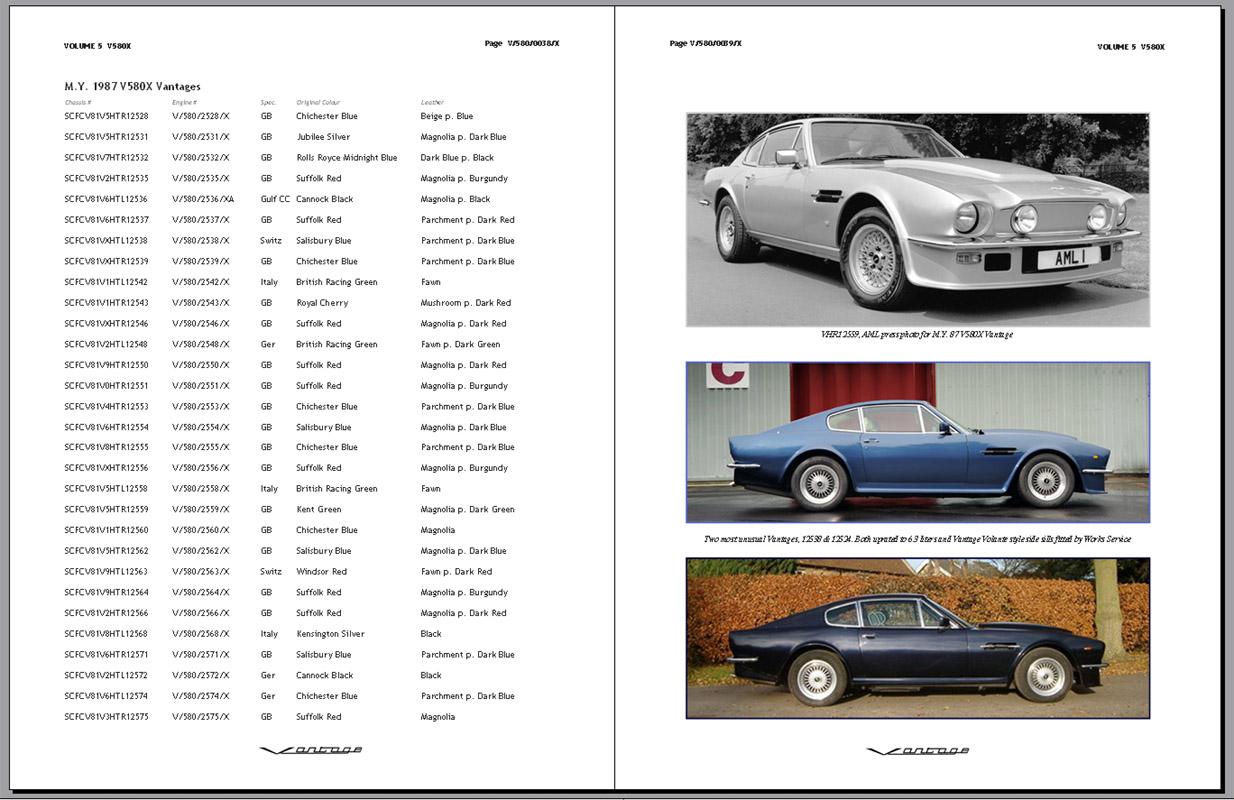Click the caption under the silver car photo
Screen dimensions: 1234x800
(917, 334)
